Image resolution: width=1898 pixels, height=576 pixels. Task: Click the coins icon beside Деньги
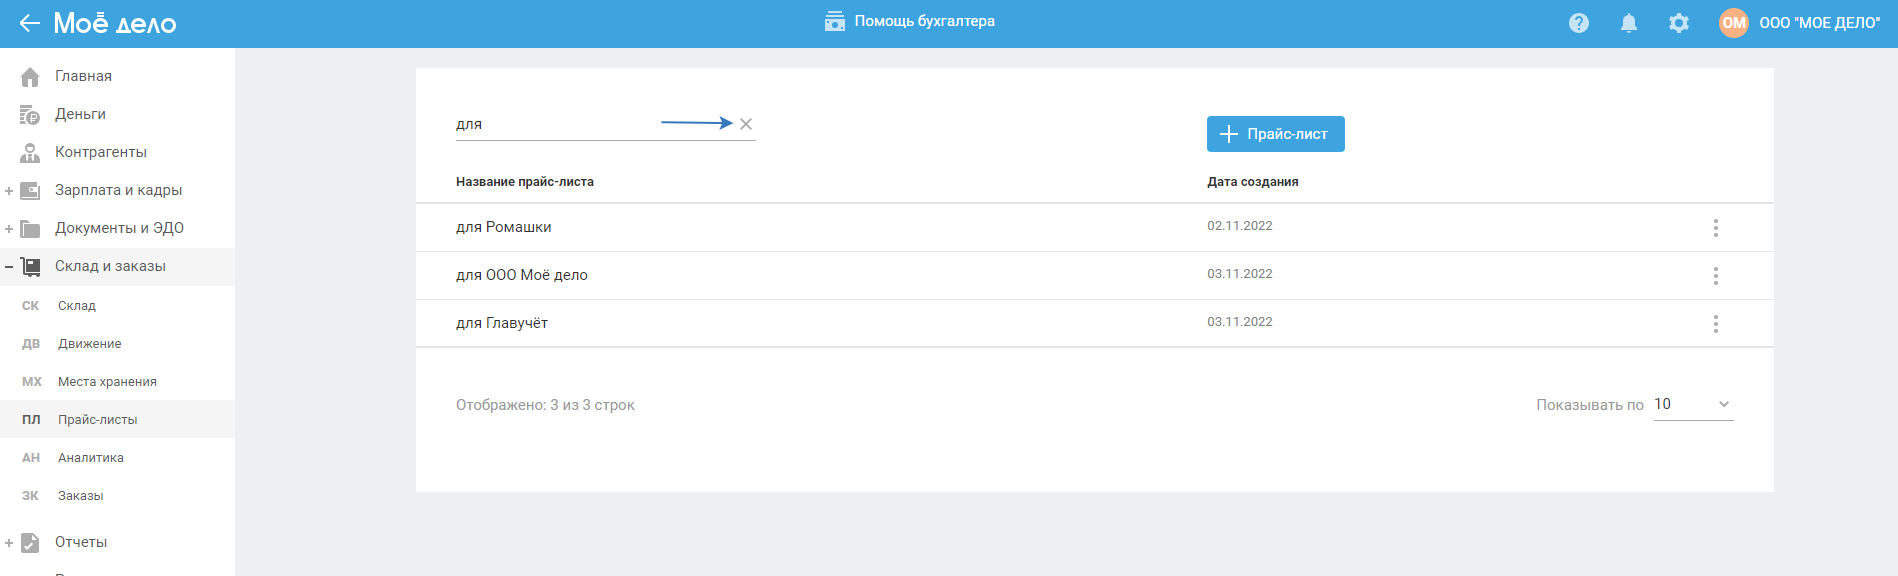coord(30,115)
